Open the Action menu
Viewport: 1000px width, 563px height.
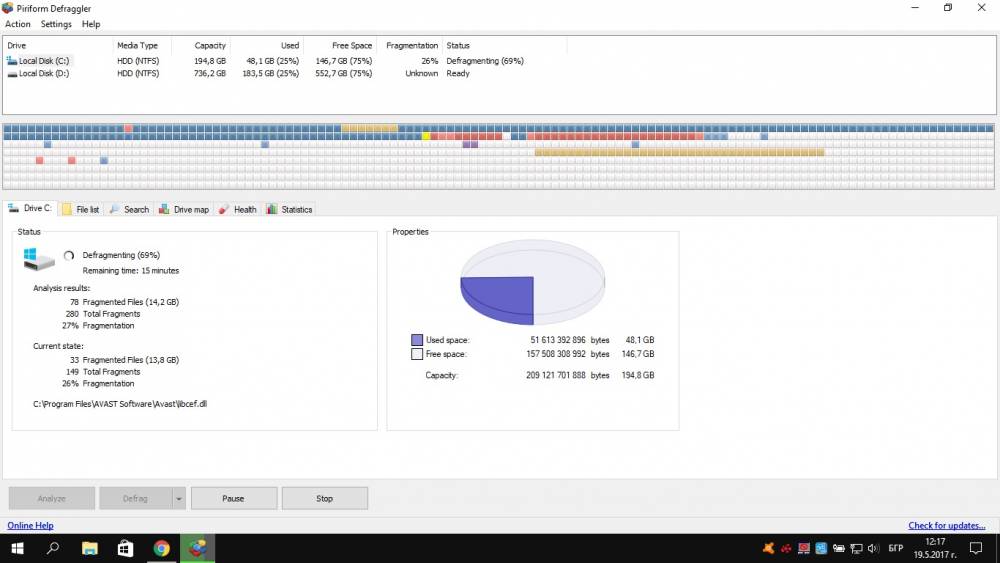pyautogui.click(x=18, y=24)
